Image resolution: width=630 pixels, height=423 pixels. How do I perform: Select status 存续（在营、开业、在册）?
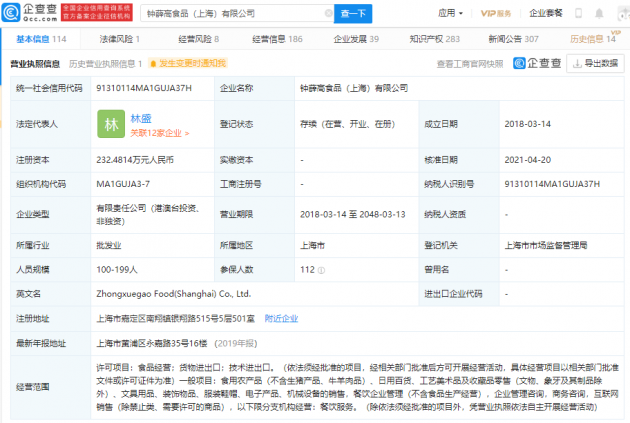[x=348, y=124]
